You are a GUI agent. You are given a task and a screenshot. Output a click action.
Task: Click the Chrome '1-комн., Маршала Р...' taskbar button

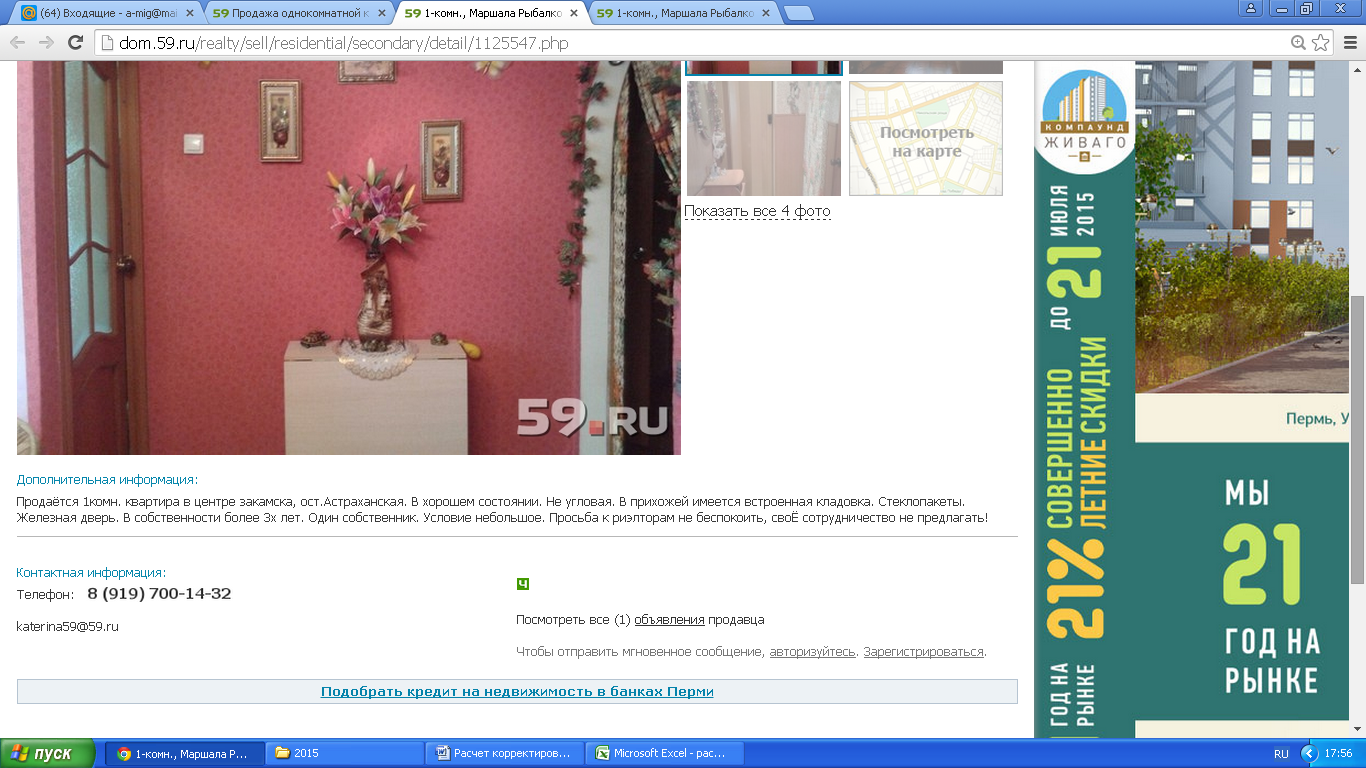click(x=185, y=753)
